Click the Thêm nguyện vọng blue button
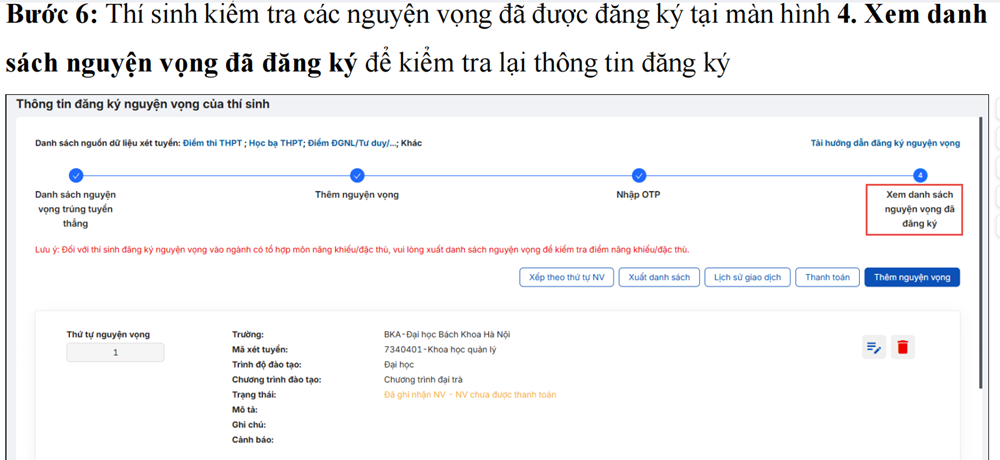Viewport: 1000px width, 460px height. 912,278
